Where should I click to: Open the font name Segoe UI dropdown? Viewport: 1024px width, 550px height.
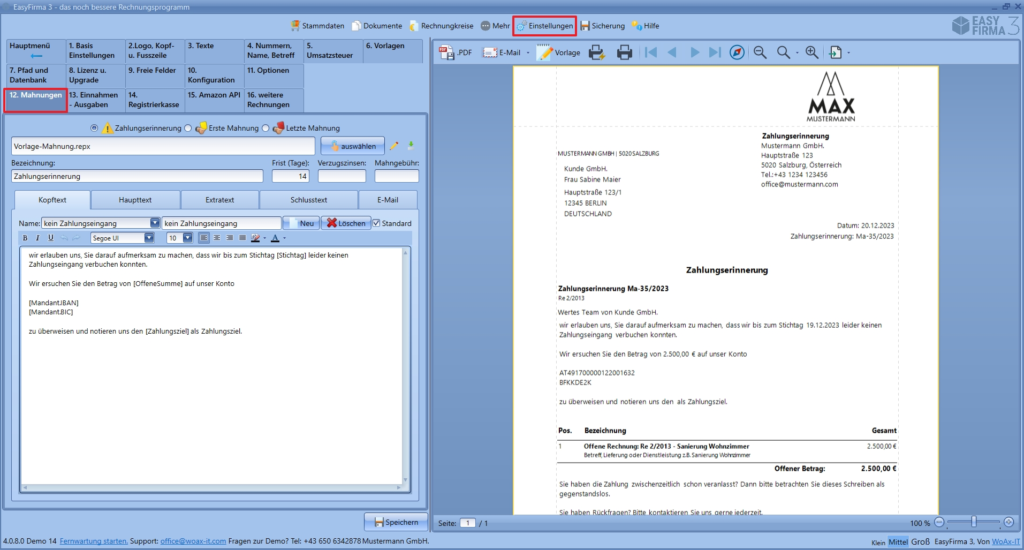pos(149,238)
